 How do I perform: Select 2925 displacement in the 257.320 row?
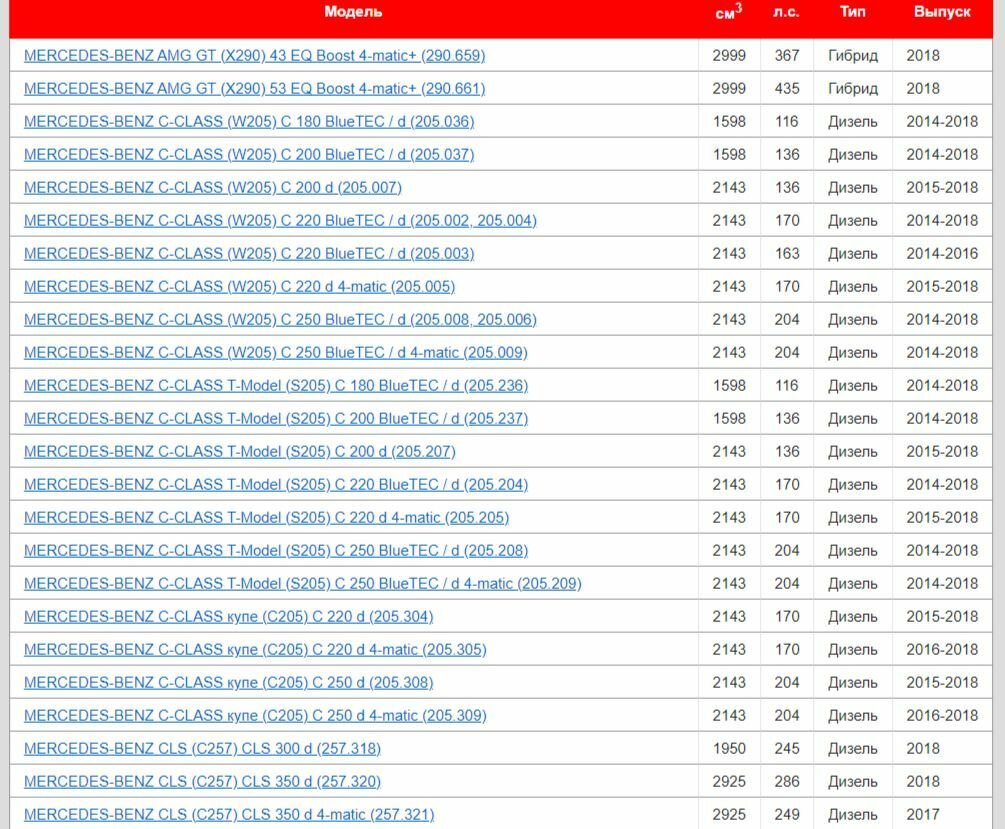click(x=729, y=782)
